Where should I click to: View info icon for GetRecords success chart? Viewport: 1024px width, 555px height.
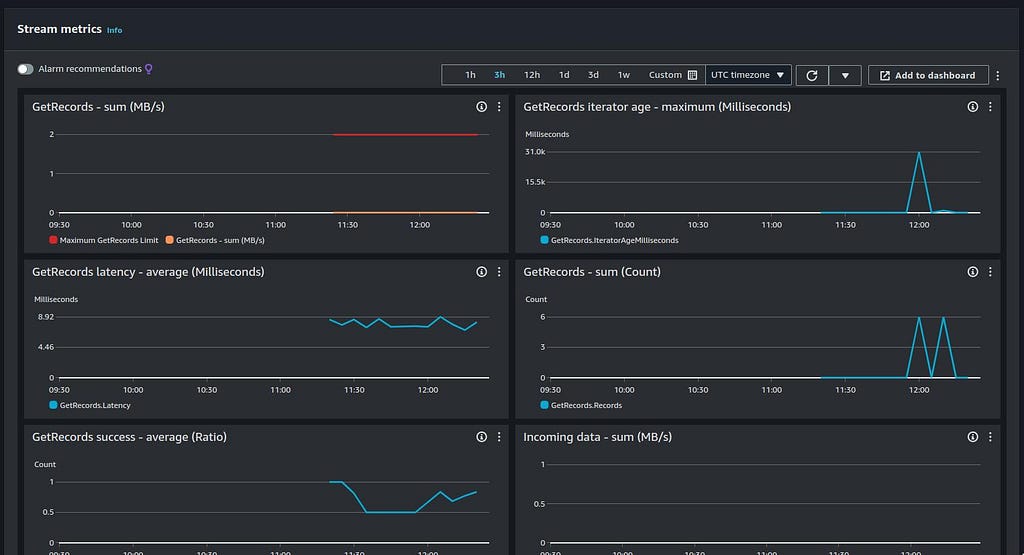pos(481,437)
